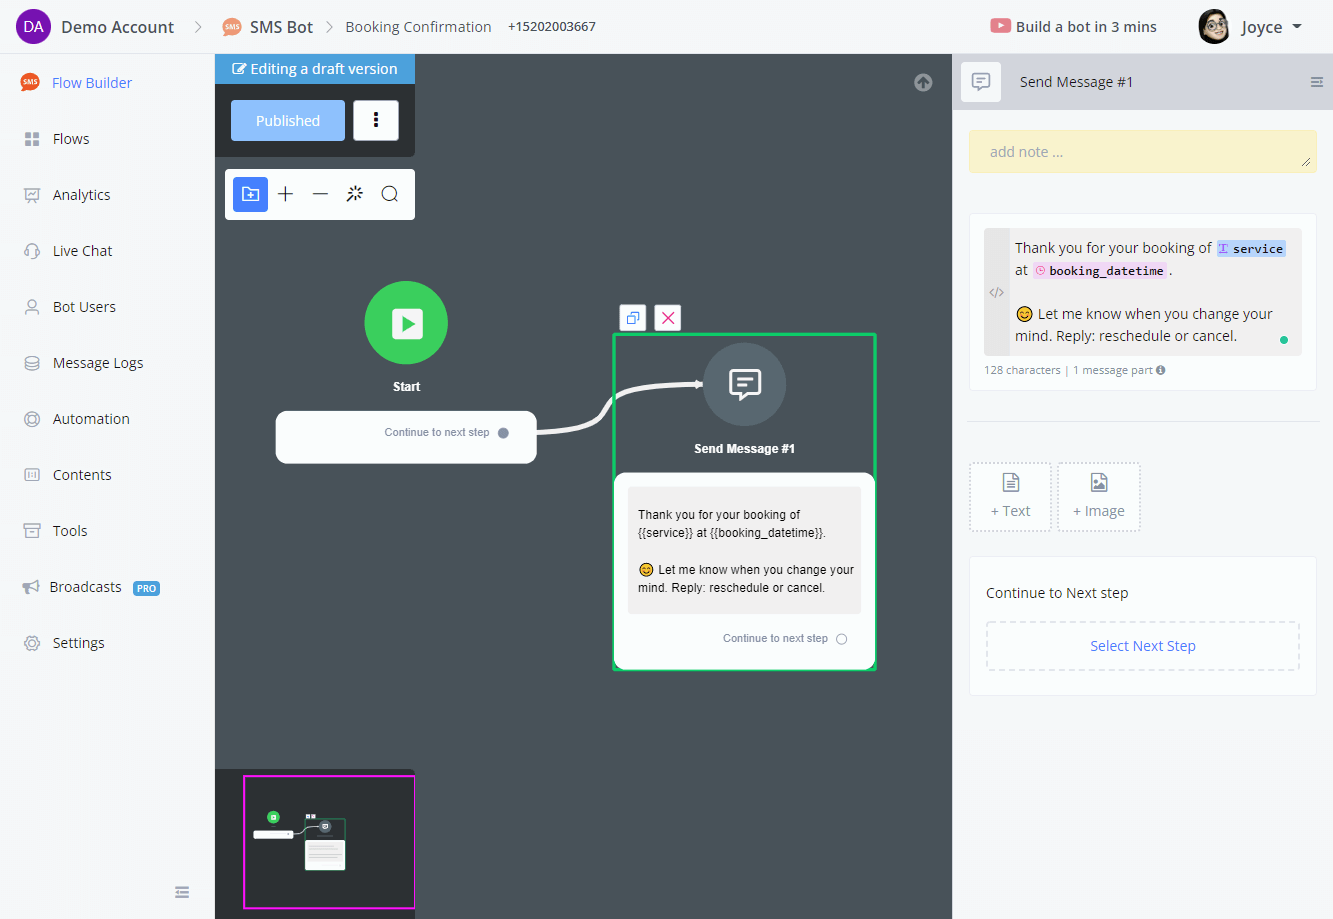Click Select Next Step
Screen dimensions: 1333x919
tap(1143, 646)
